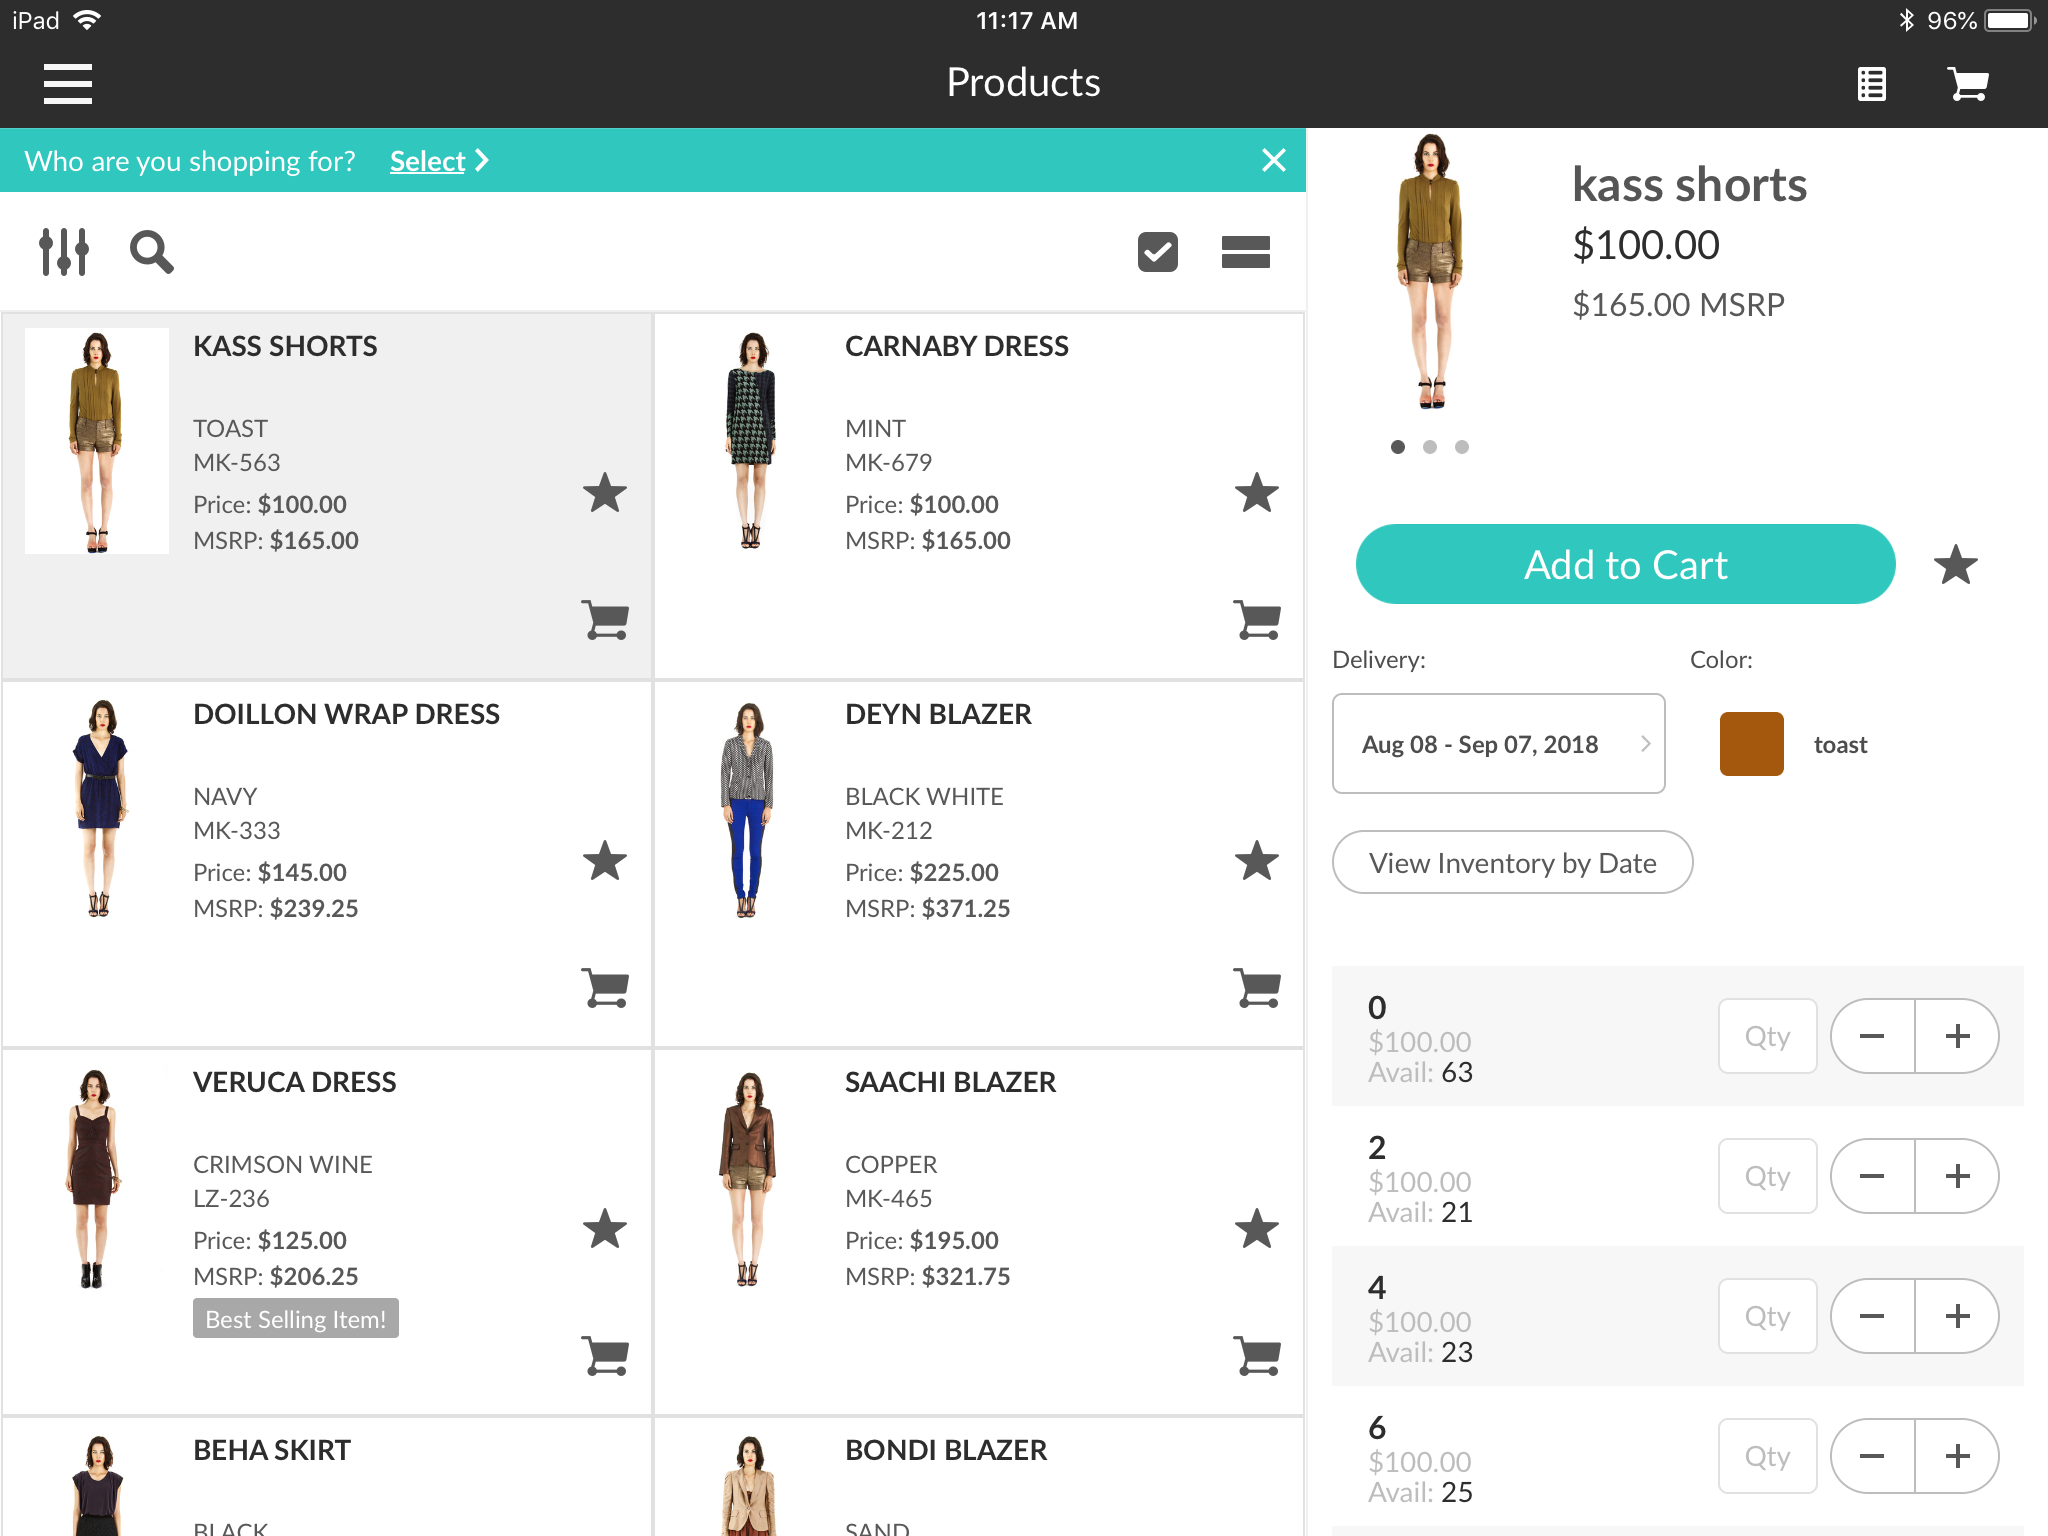2048x1536 pixels.
Task: Open Kass Shorts product thumbnail
Action: pyautogui.click(x=97, y=441)
